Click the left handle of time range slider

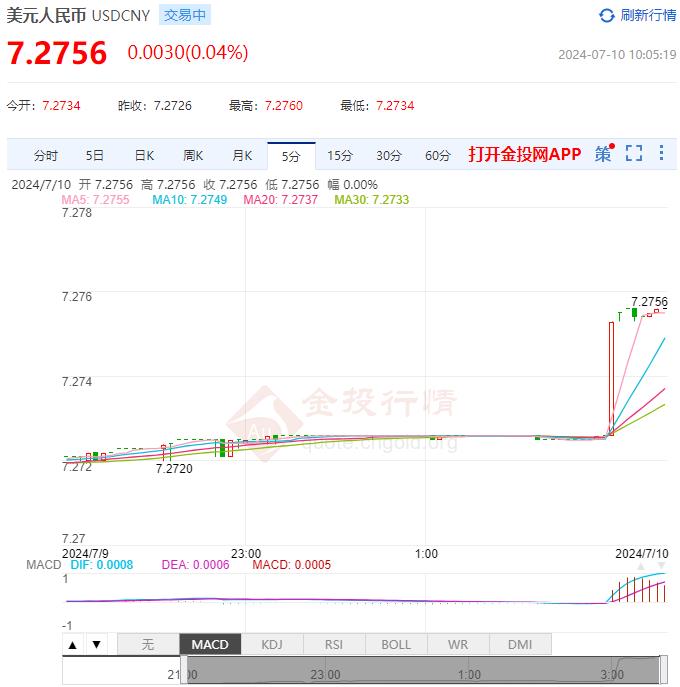pyautogui.click(x=182, y=671)
